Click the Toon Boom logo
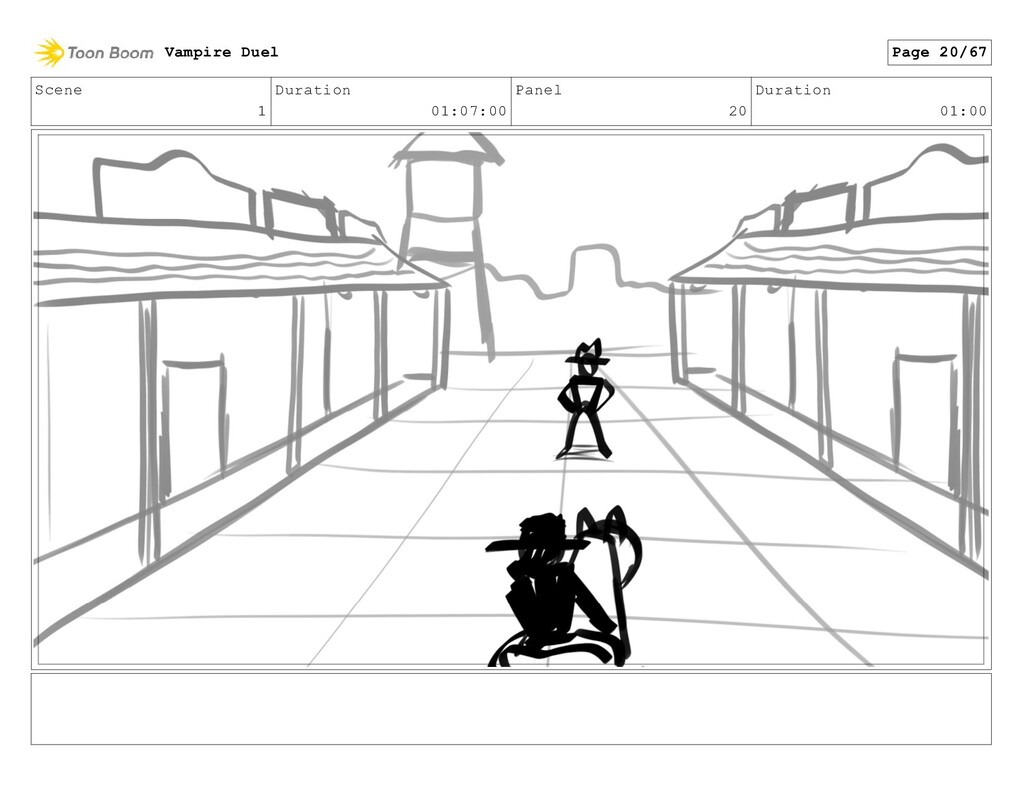The height and width of the screenshot is (791, 1024). point(93,53)
